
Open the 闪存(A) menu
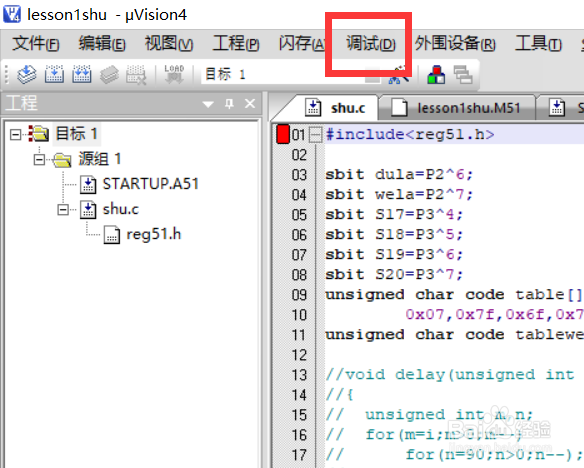point(302,44)
